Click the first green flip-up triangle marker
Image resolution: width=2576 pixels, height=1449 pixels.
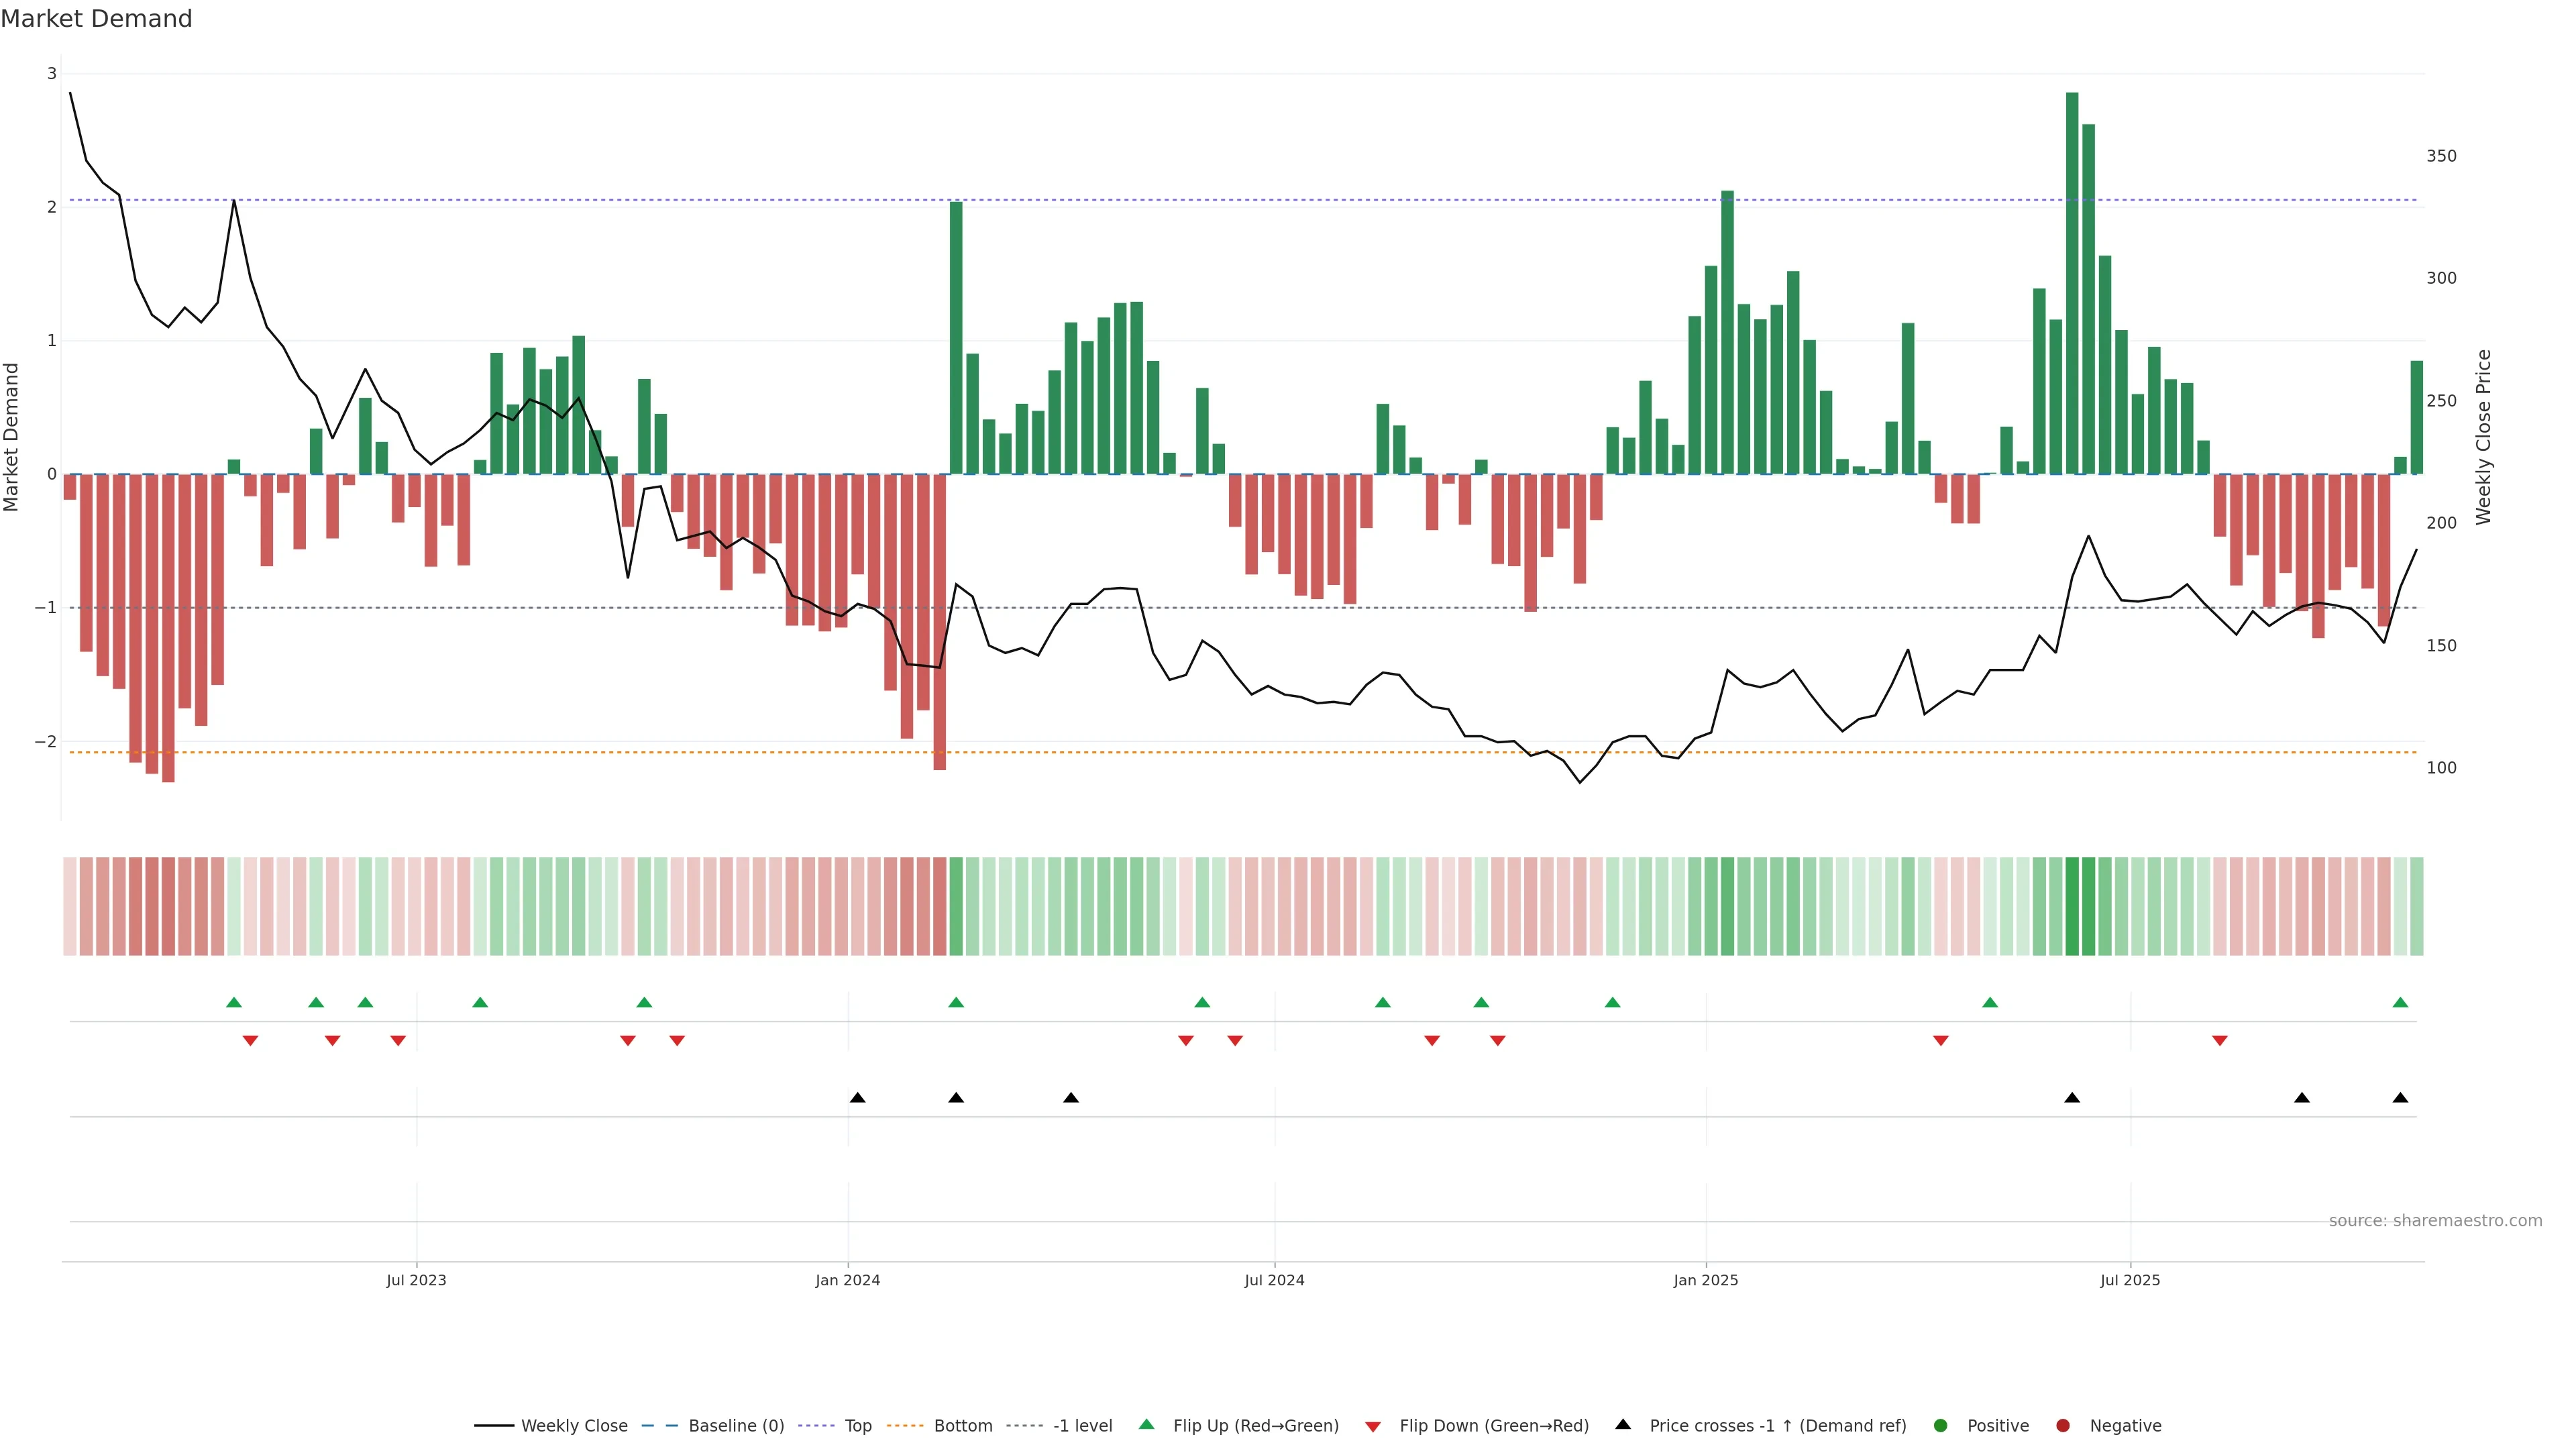[234, 1002]
